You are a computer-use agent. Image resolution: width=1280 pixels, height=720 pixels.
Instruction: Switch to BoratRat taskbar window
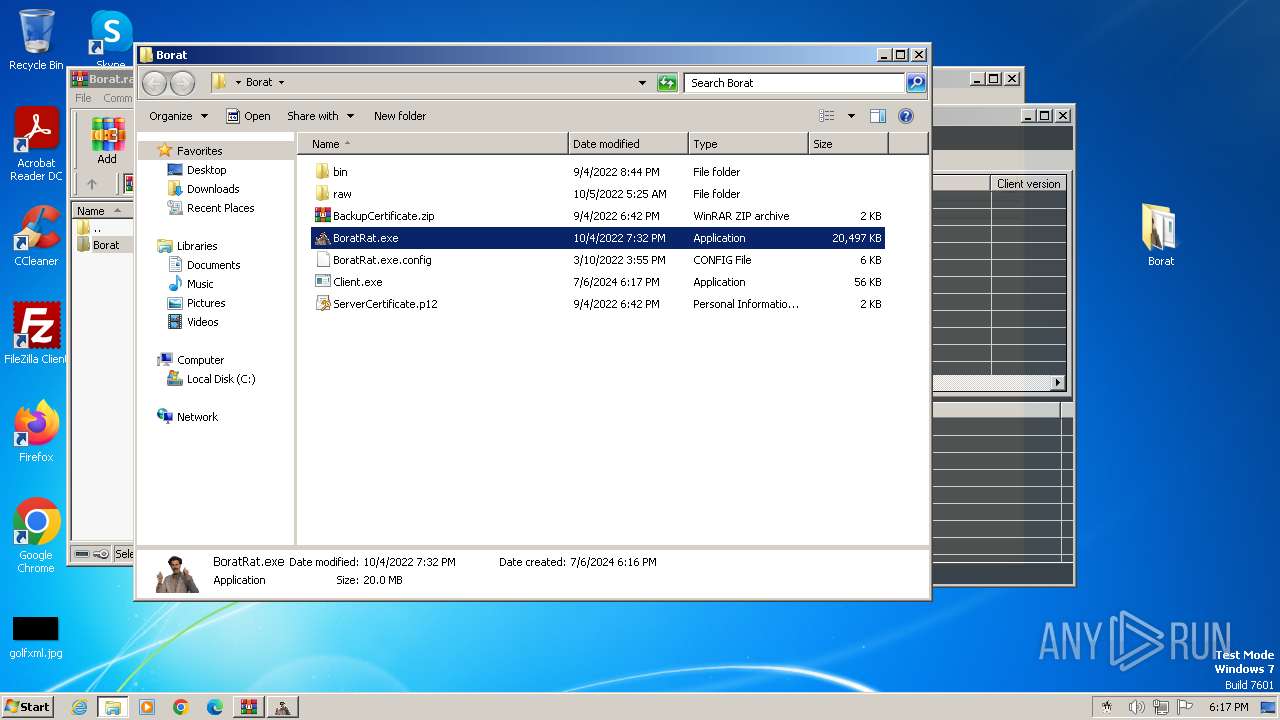(283, 707)
